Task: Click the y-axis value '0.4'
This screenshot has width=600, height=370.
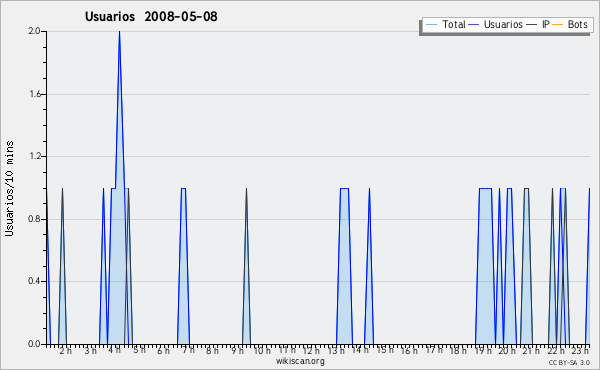Action: pos(34,281)
